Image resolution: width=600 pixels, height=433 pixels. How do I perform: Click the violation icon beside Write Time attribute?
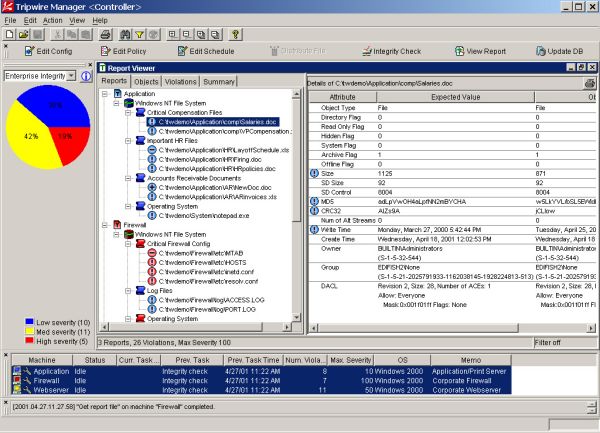[x=314, y=230]
